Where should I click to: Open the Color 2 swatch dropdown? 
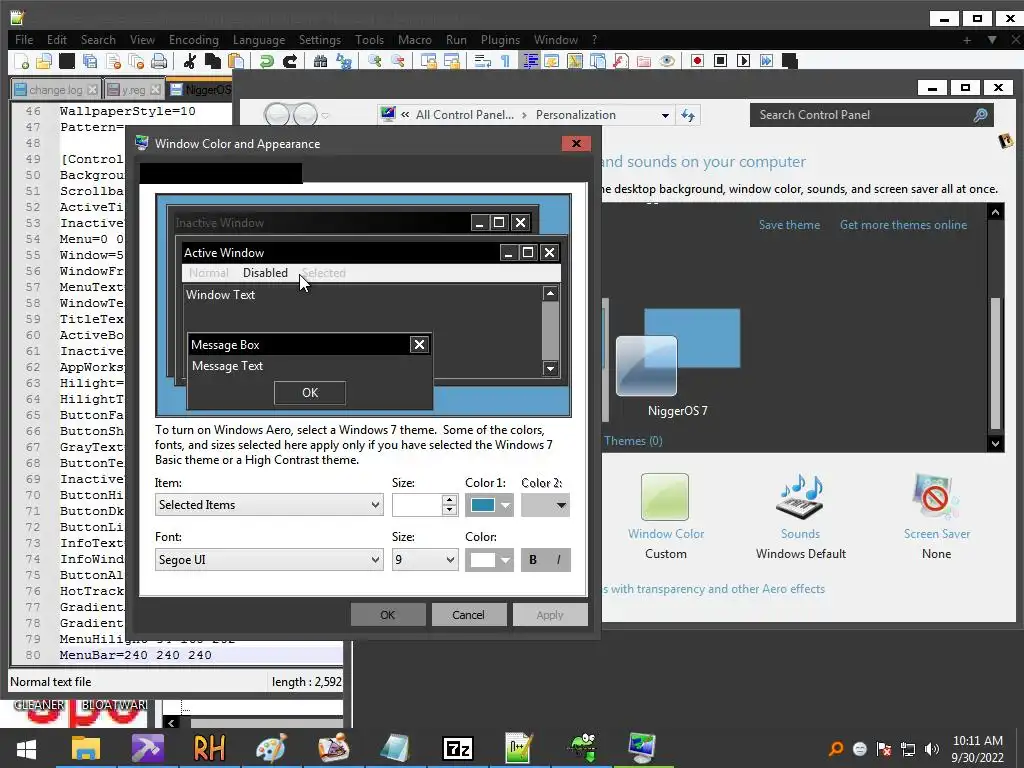coord(545,505)
